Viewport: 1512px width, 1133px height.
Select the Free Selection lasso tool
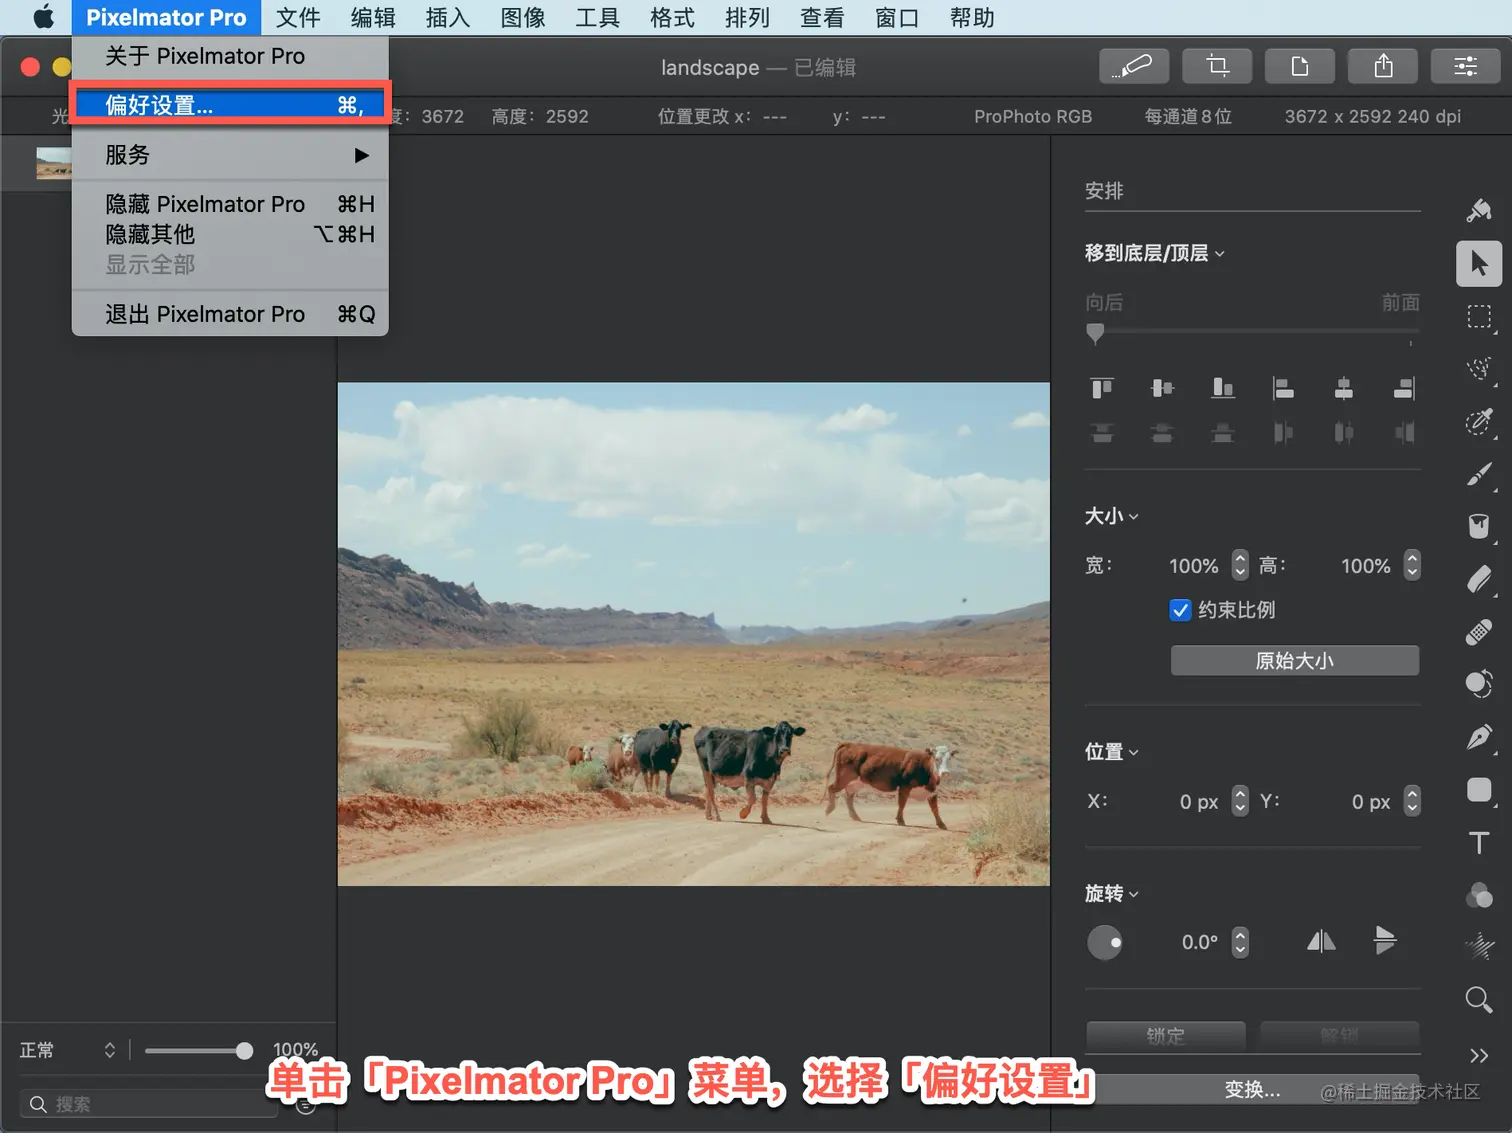(1479, 369)
